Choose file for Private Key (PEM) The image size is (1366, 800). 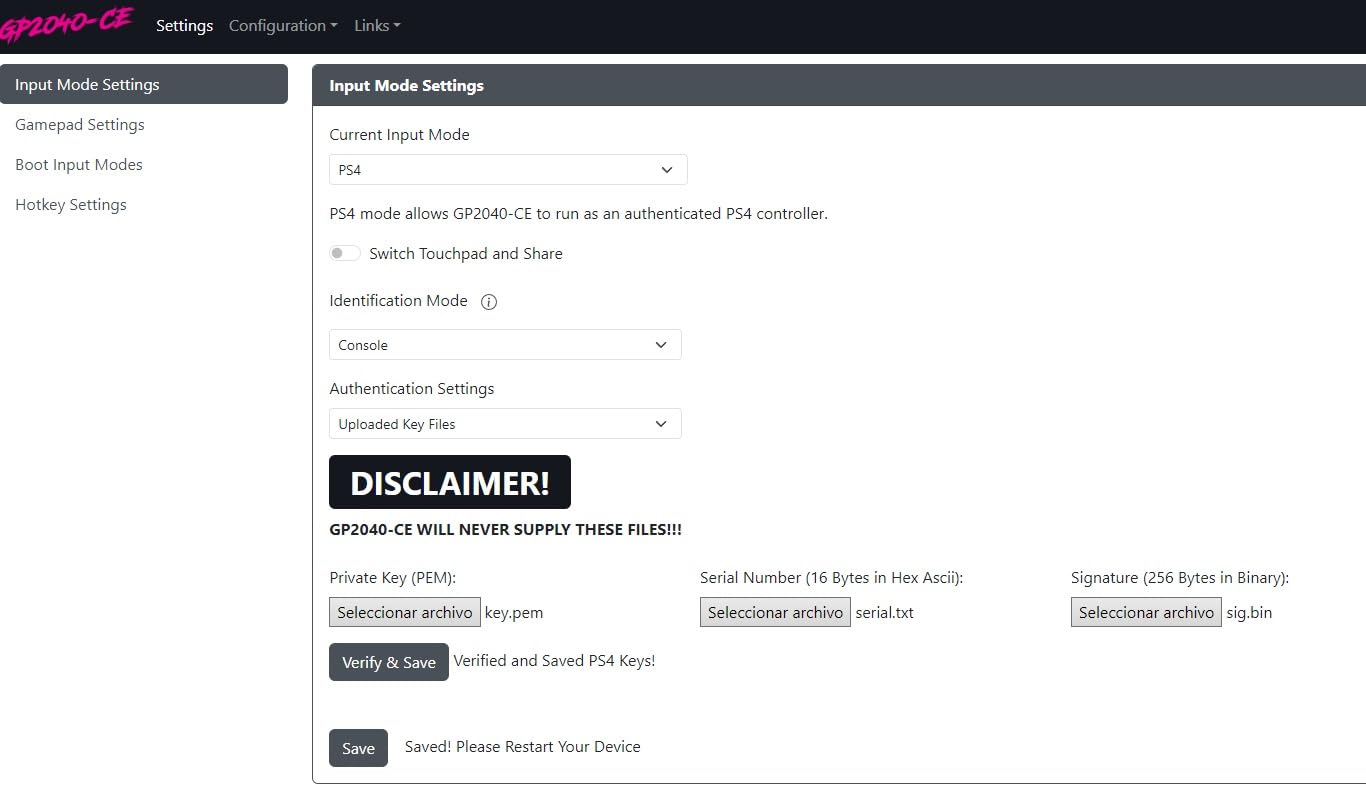pos(405,612)
